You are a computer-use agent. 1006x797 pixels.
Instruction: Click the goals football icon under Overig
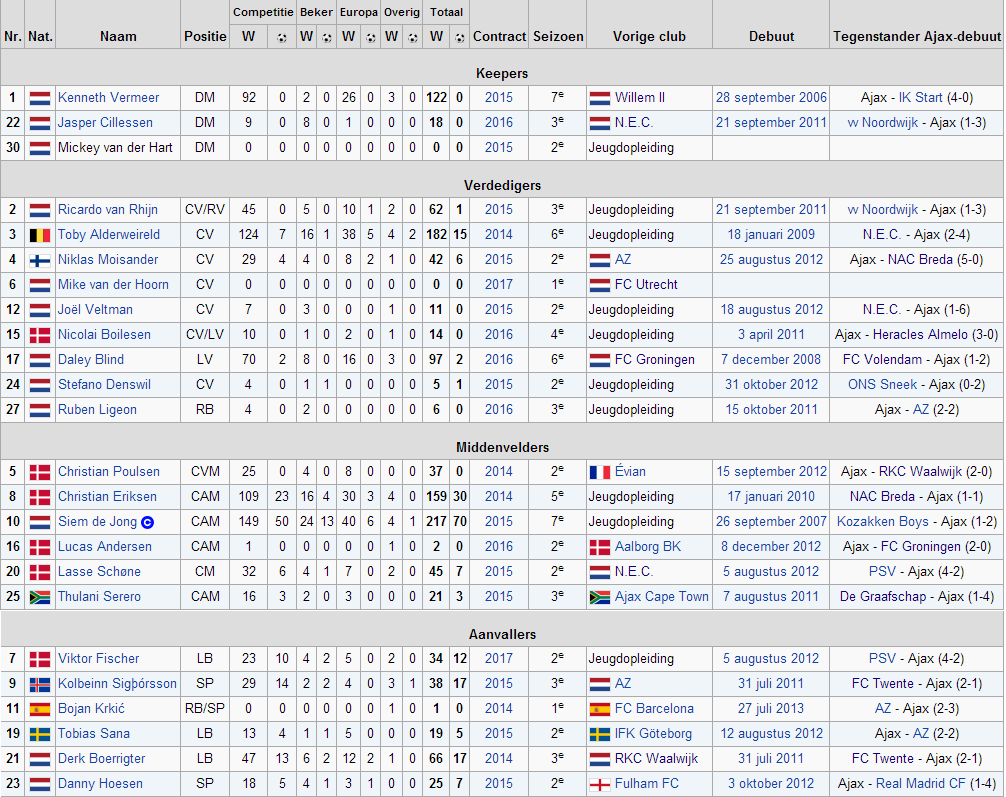click(413, 37)
